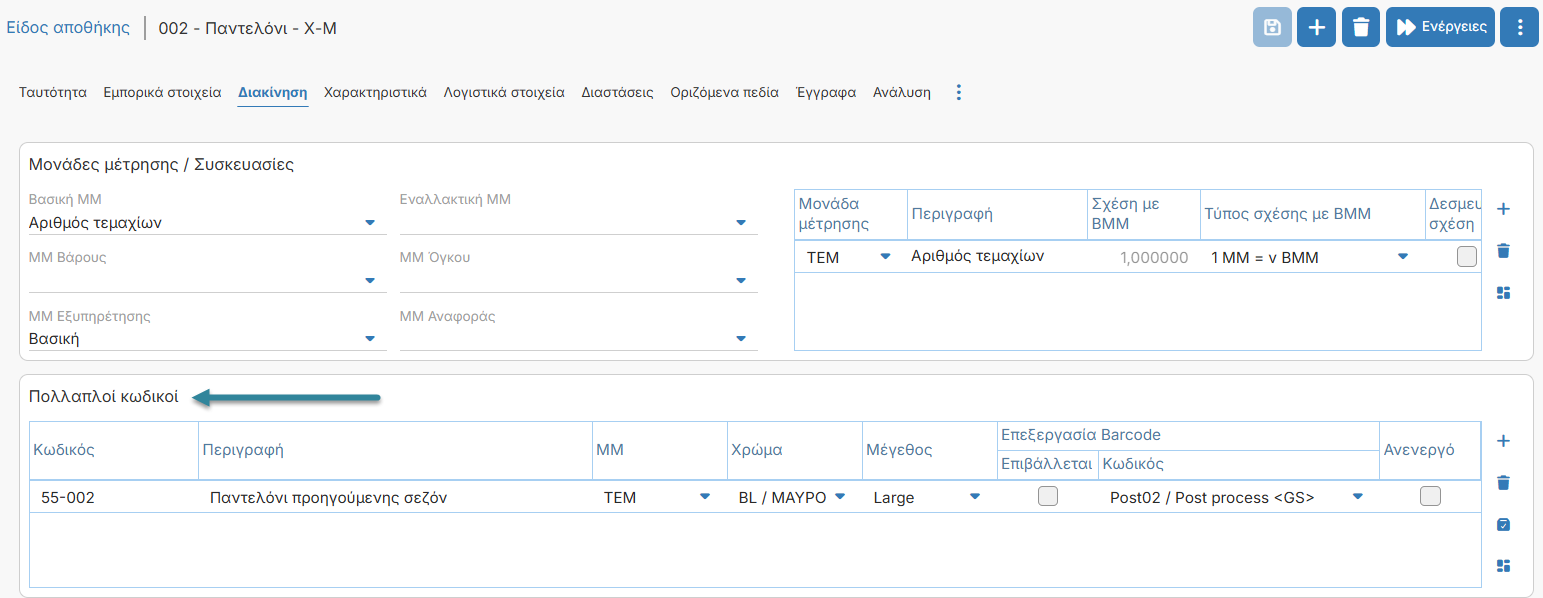Open the Χαρακτηριστικά tab
This screenshot has width=1543, height=598.
coord(376,92)
